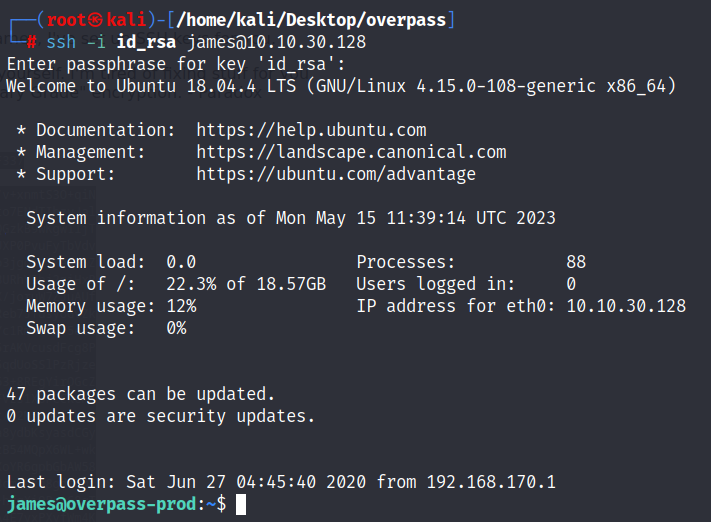
Task: Click the james@10.10.30.128 ssh target
Action: pos(277,42)
